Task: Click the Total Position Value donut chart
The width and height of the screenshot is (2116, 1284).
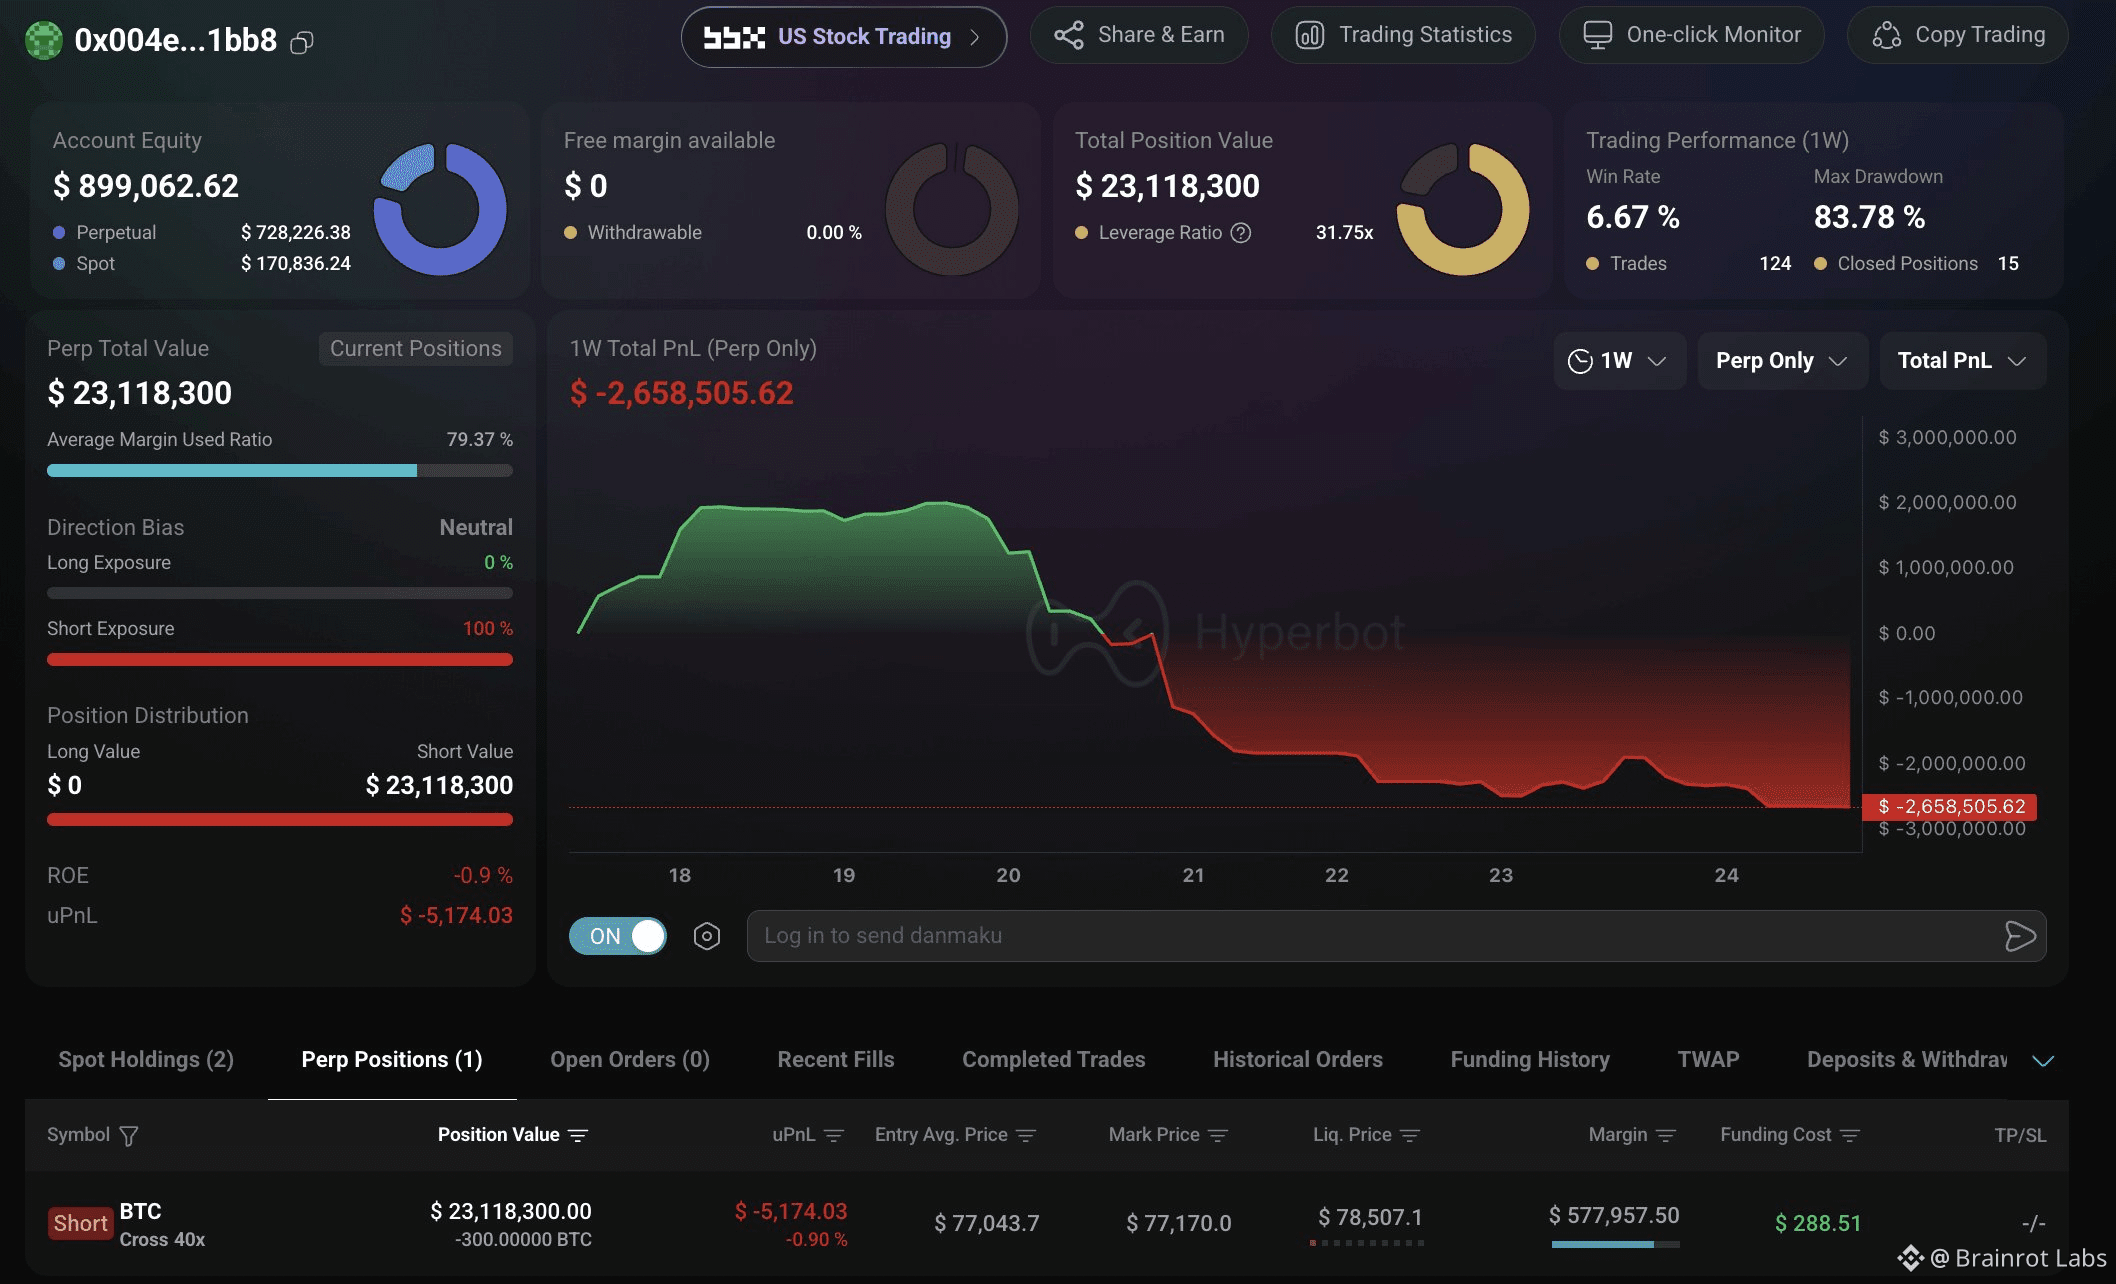Action: 1463,209
